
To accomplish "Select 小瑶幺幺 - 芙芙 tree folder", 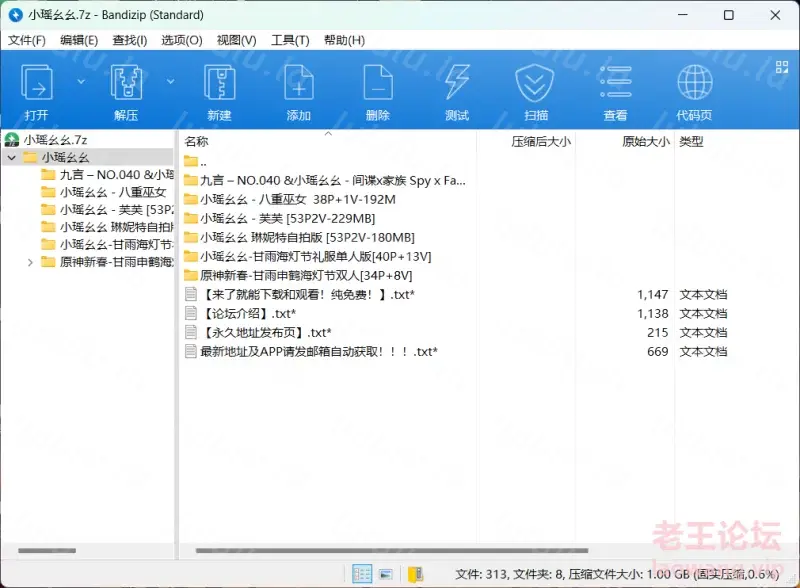I will tap(117, 210).
